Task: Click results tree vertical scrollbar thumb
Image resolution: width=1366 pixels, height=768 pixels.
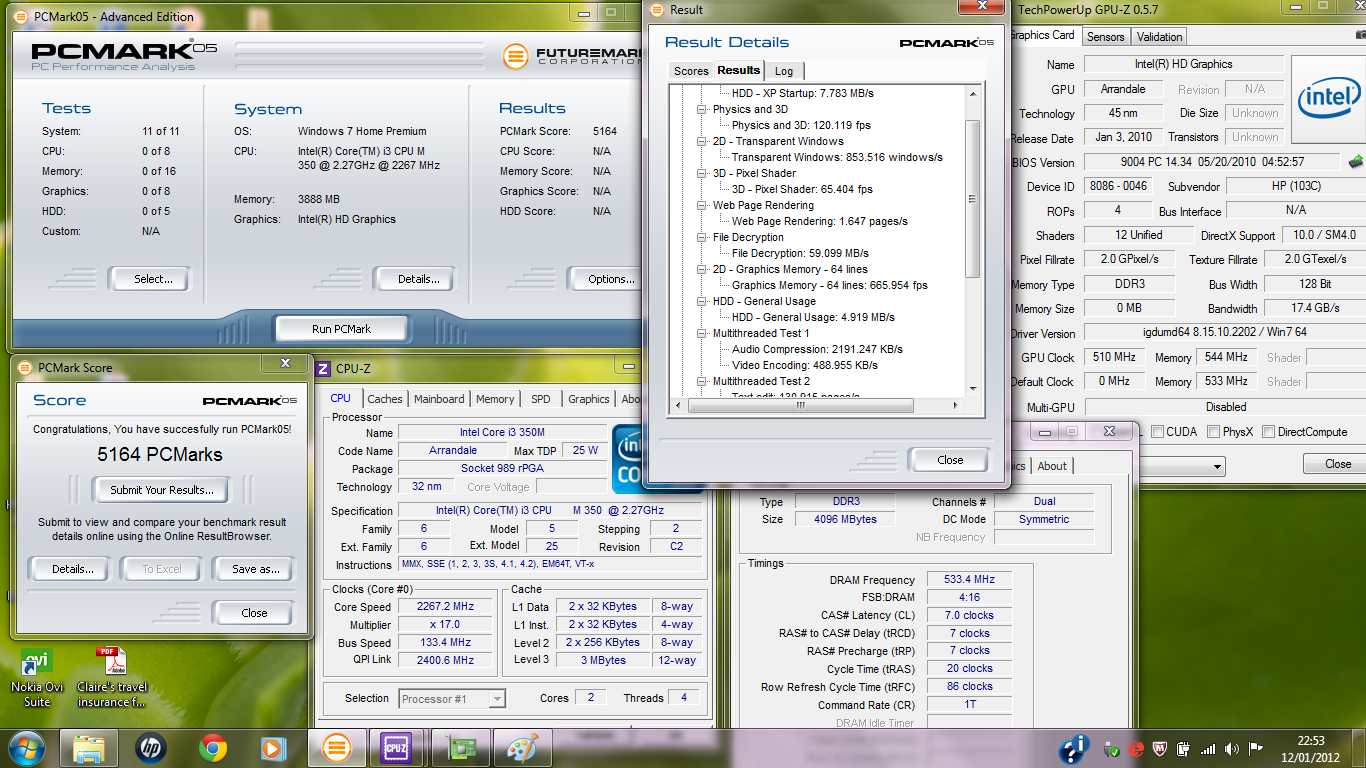Action: pyautogui.click(x=973, y=198)
